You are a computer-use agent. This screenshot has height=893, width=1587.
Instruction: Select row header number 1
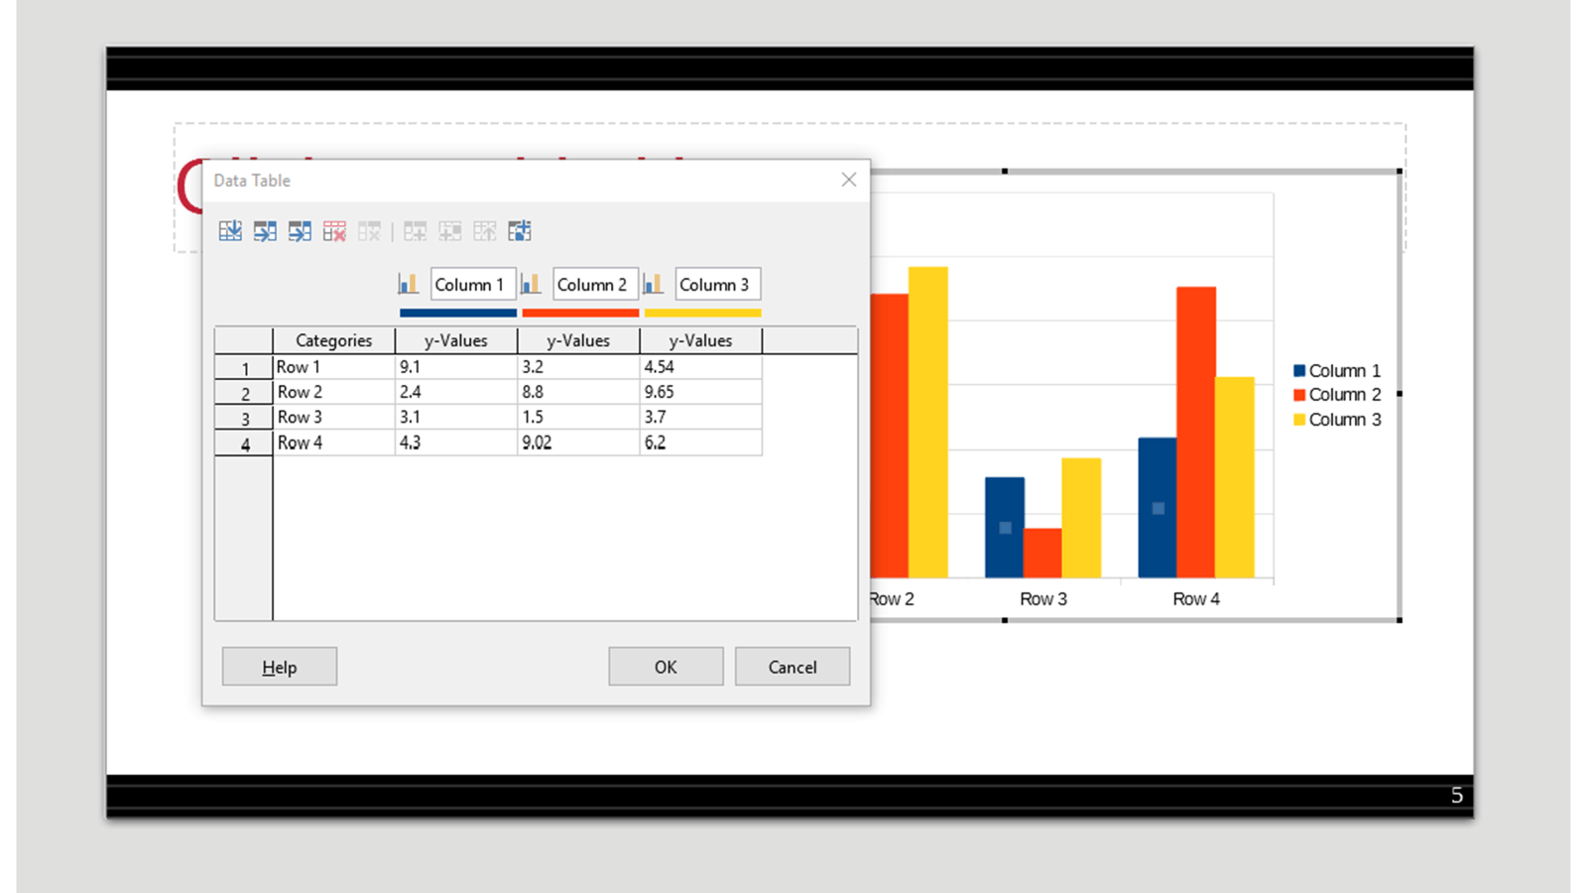(244, 368)
